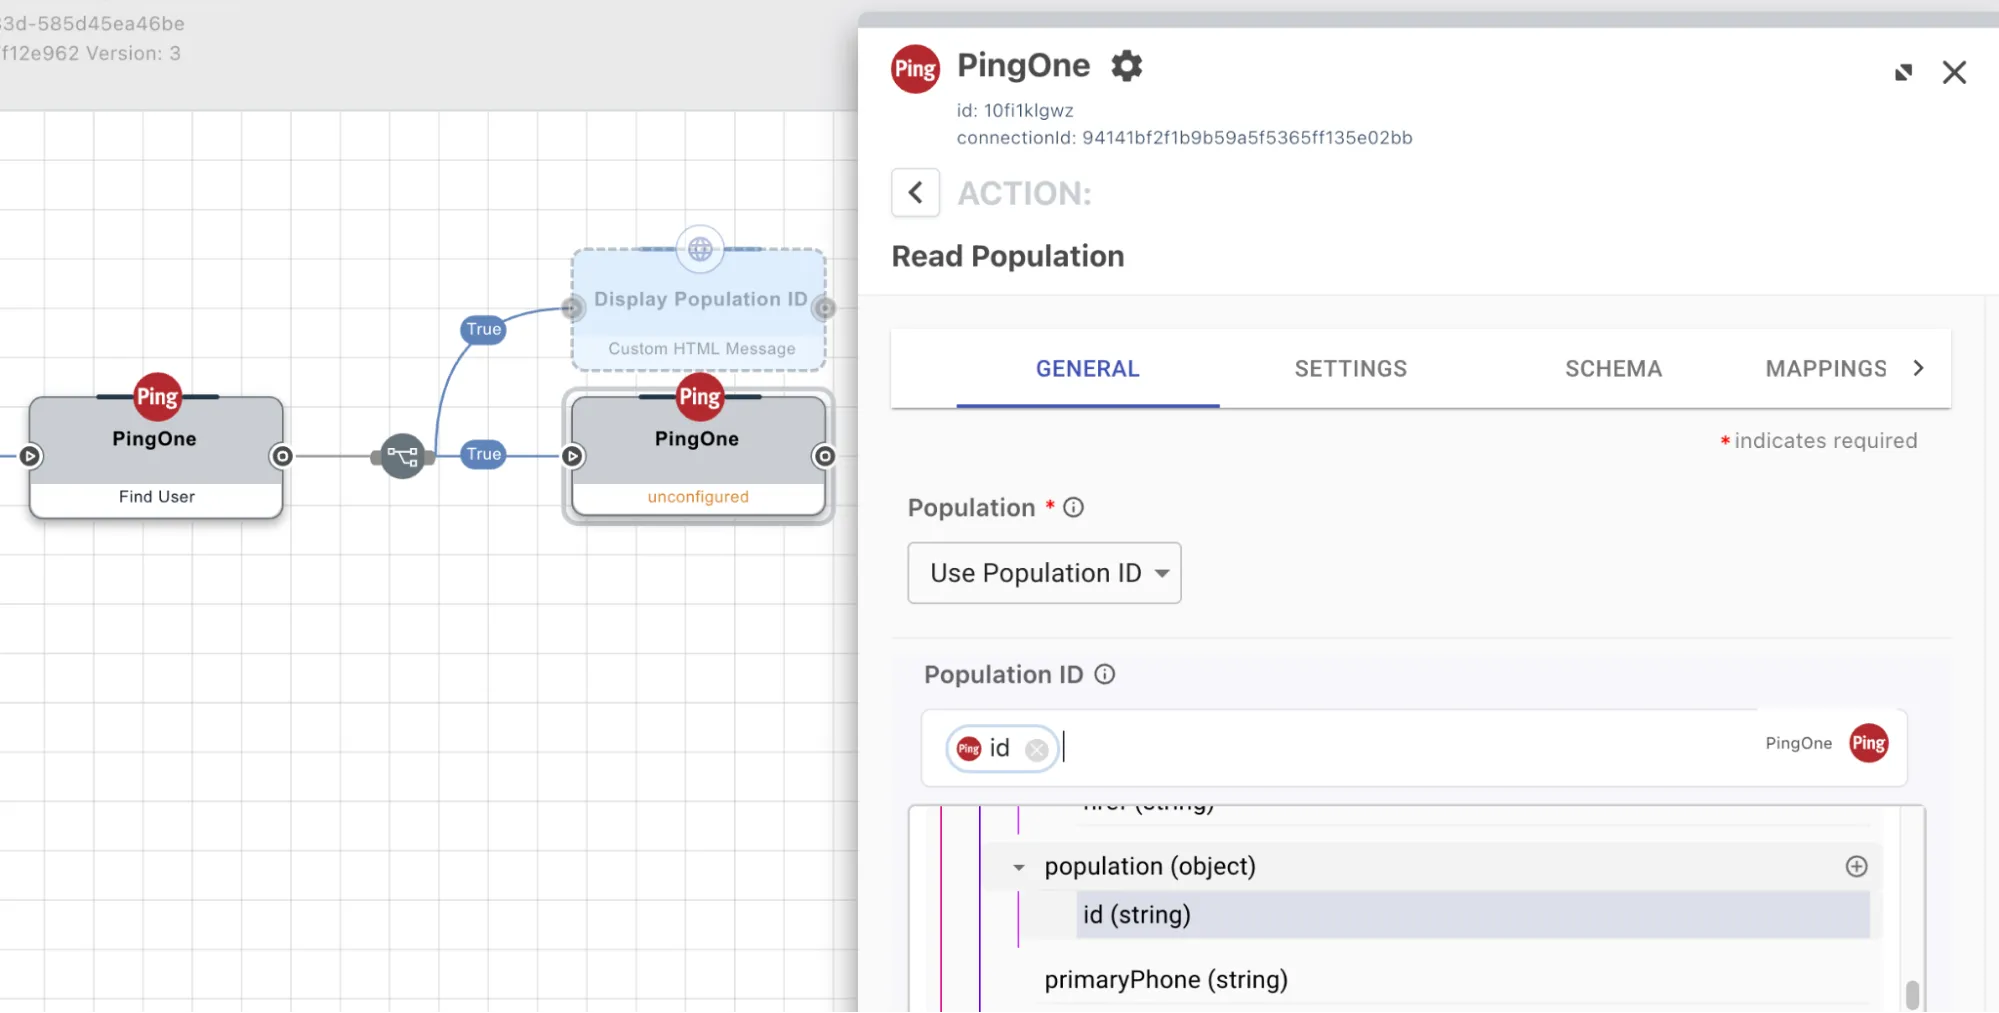This screenshot has height=1013, width=1999.
Task: Click Display Population ID output port
Action: tap(825, 308)
